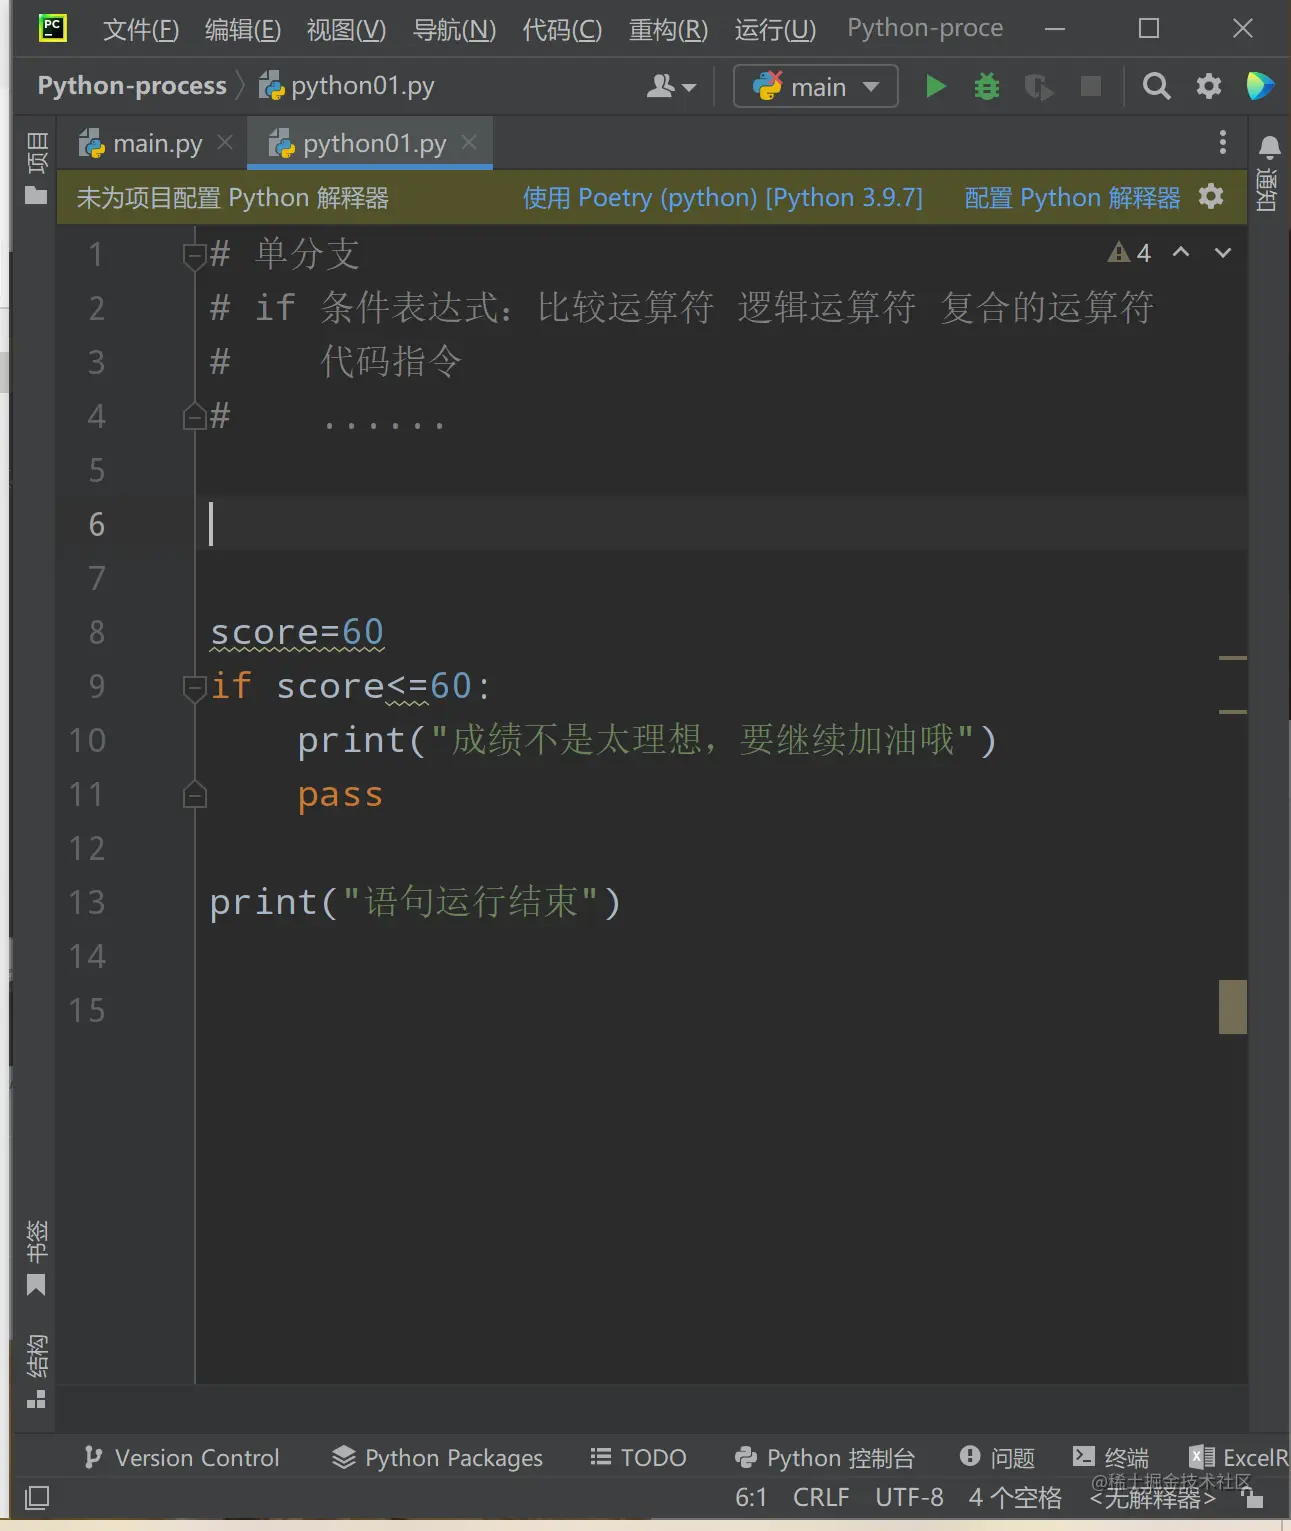Toggle tool window bars bottom-left icon
The image size is (1291, 1531).
point(37,1497)
